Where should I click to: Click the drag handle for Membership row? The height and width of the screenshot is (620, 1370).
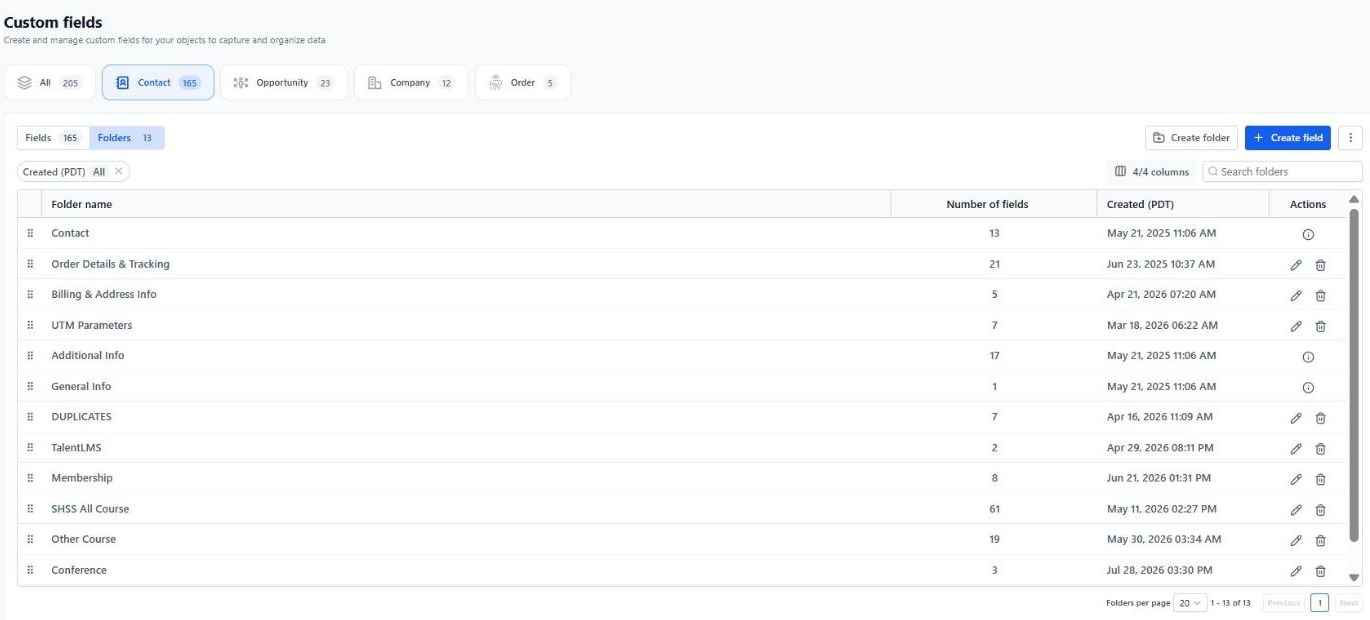[x=30, y=478]
